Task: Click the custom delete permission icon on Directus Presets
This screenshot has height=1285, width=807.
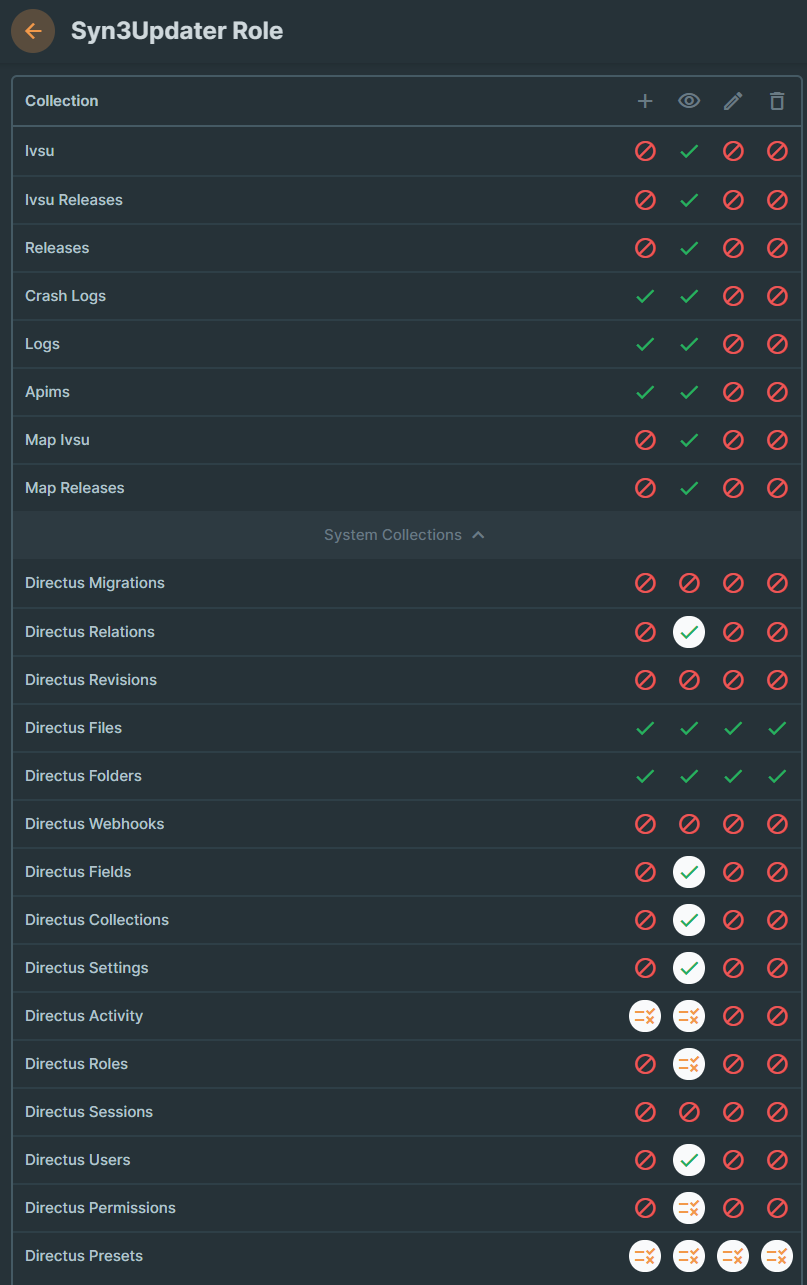Action: click(777, 1256)
